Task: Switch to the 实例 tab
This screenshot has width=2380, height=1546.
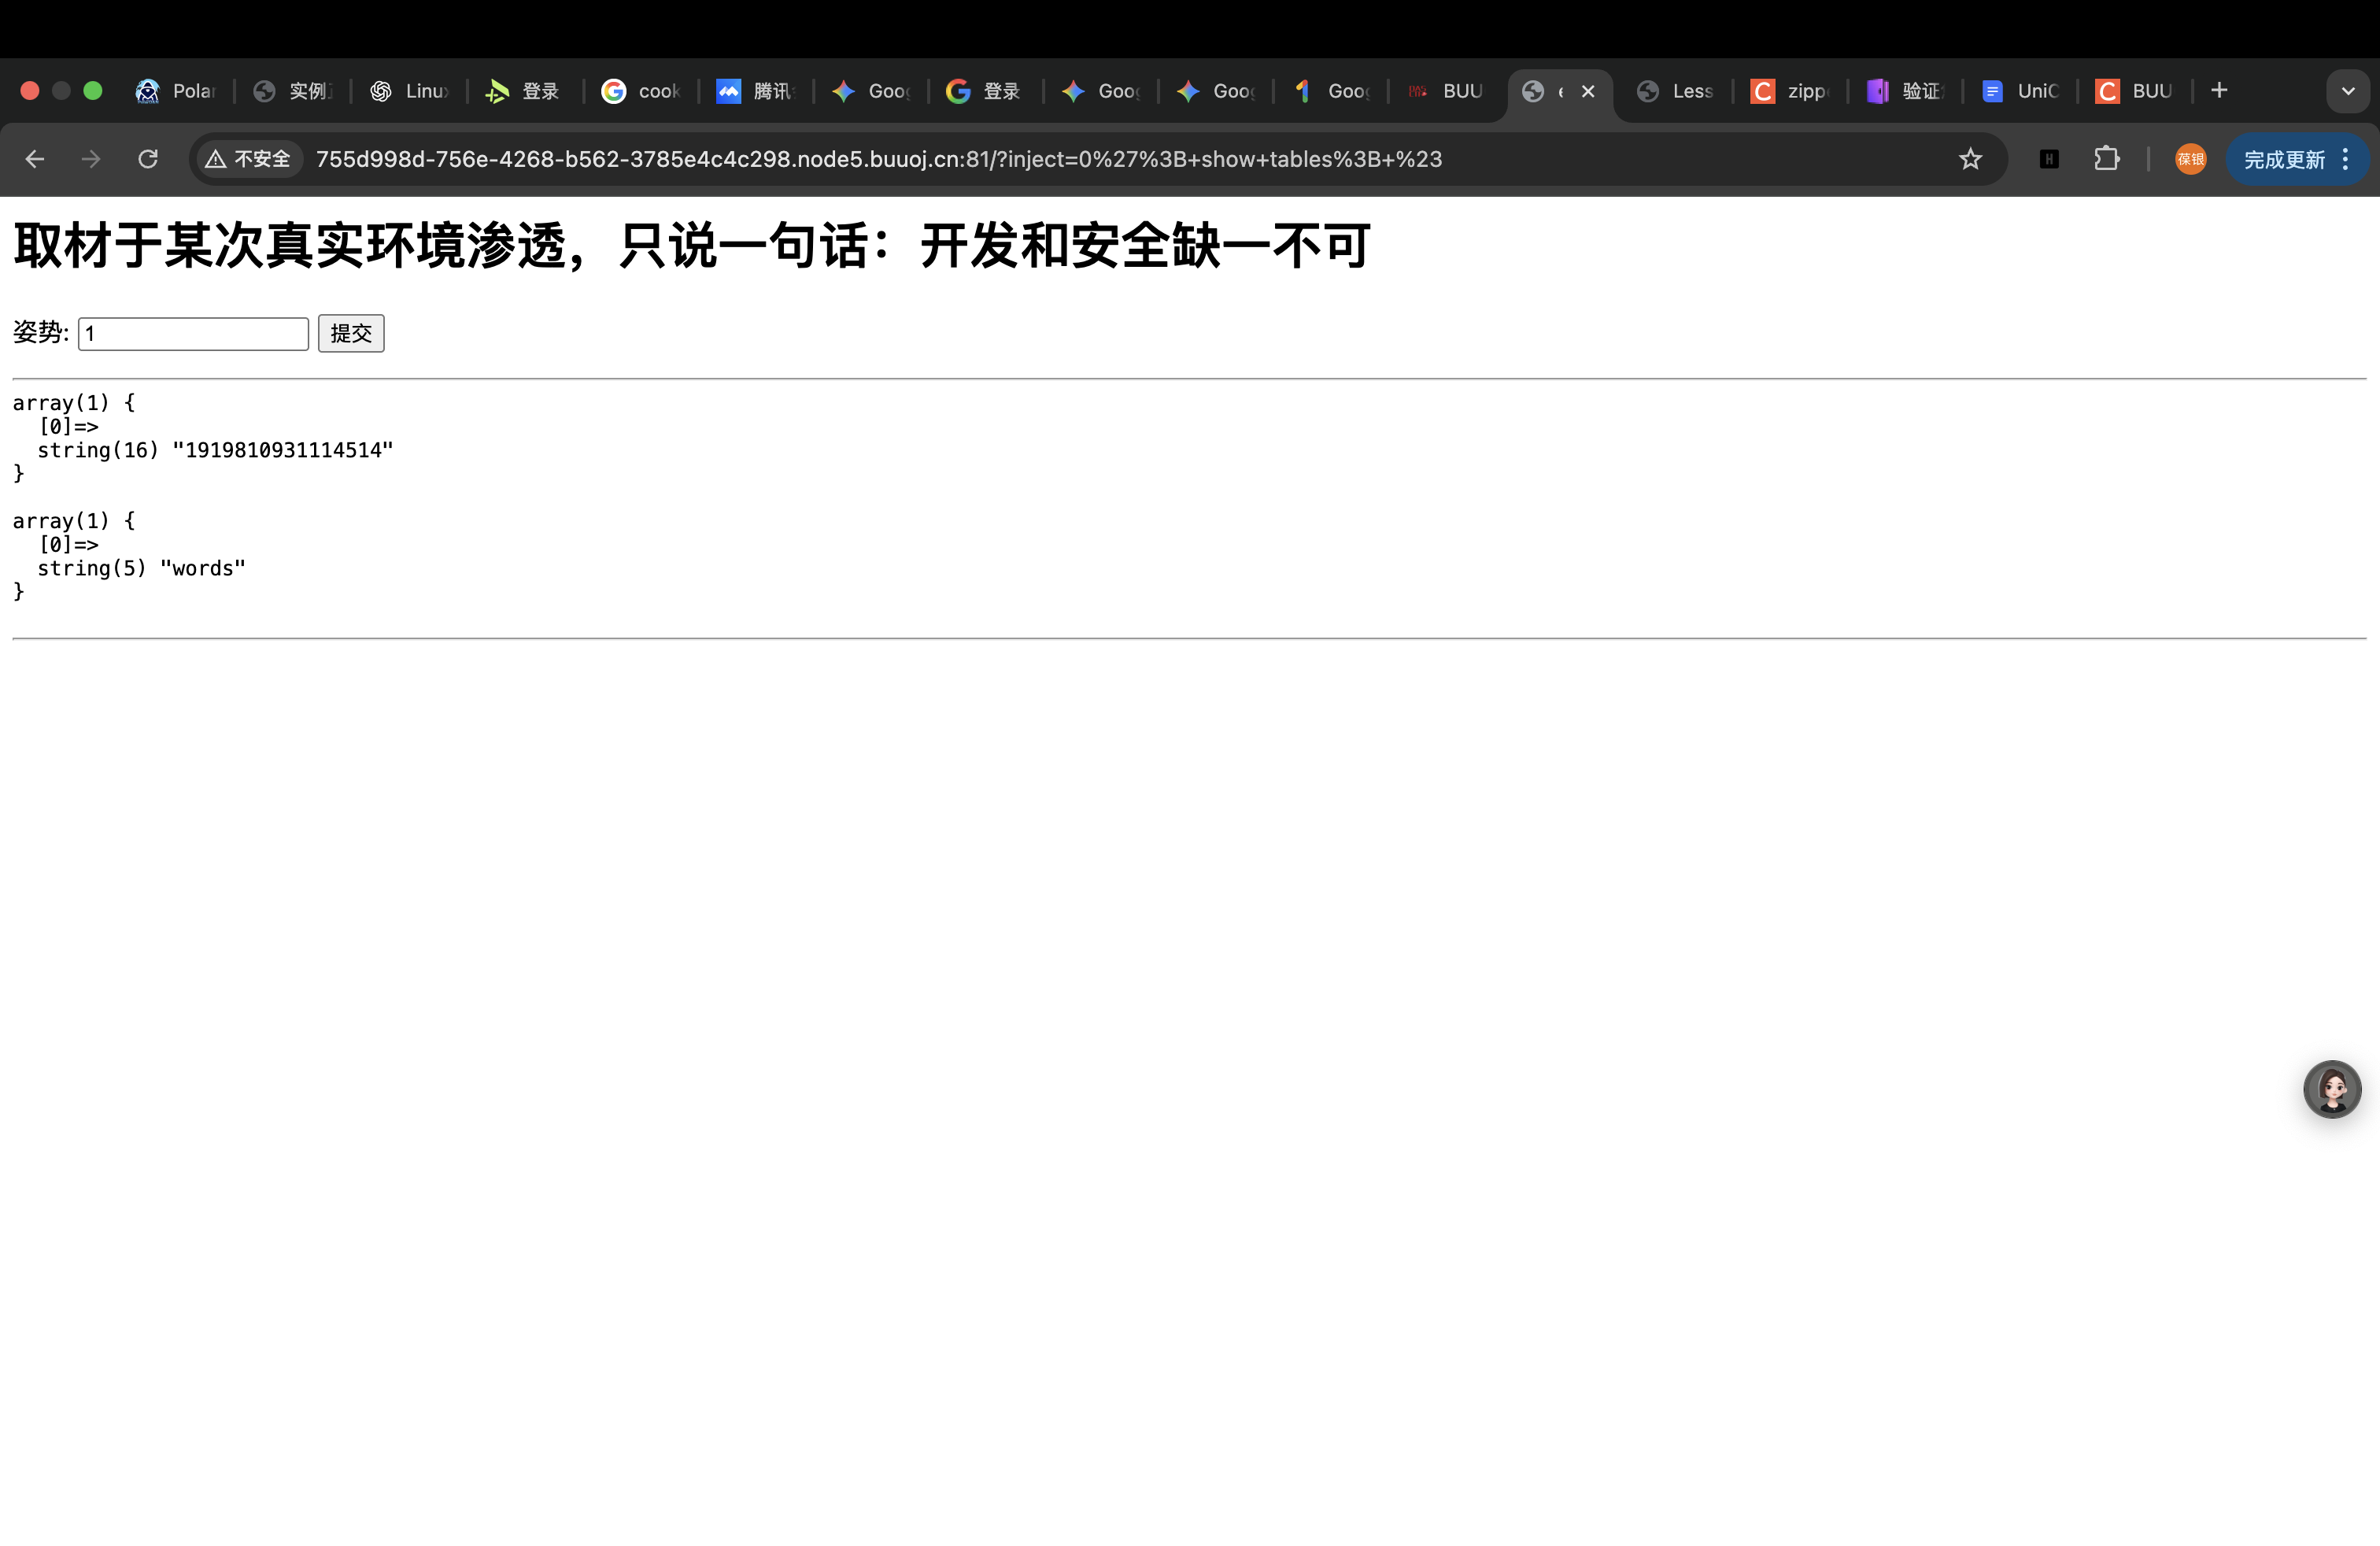Action: pos(292,91)
